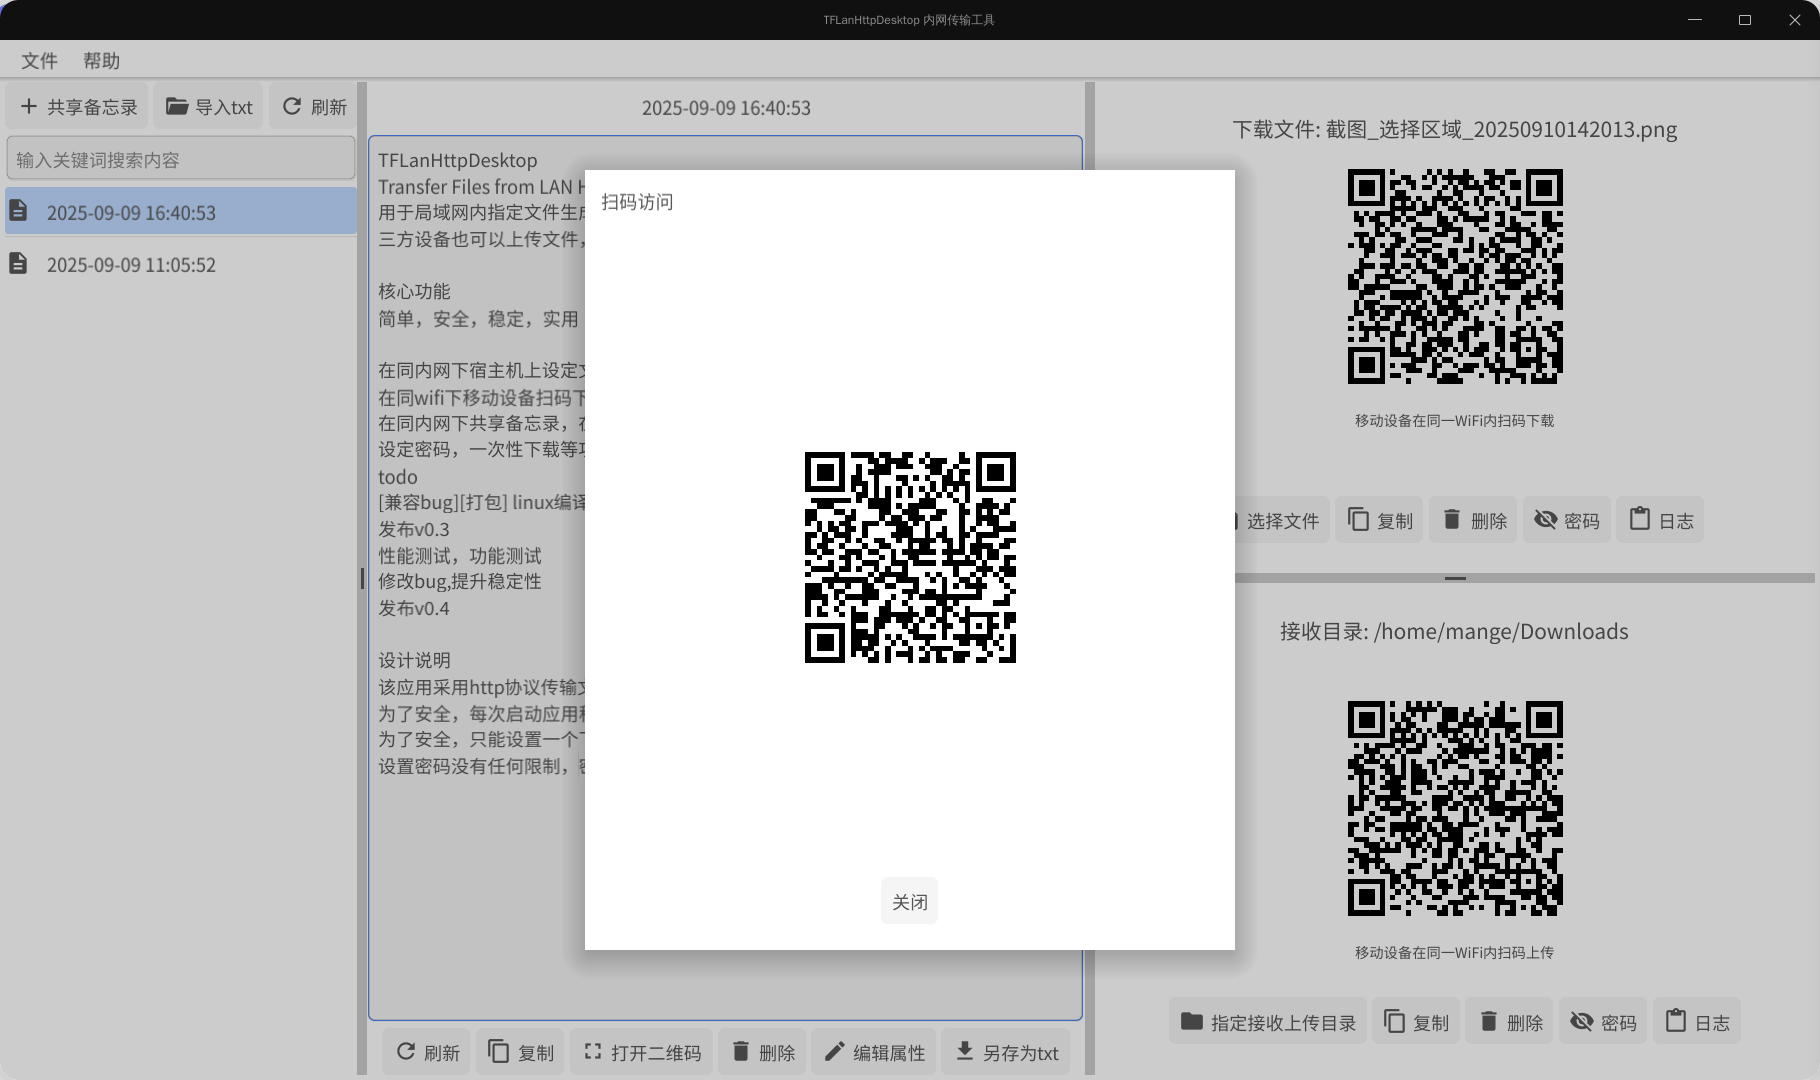The width and height of the screenshot is (1820, 1080).
Task: Click the document icon beside 2025-09-09 16:40:53
Action: (18, 211)
